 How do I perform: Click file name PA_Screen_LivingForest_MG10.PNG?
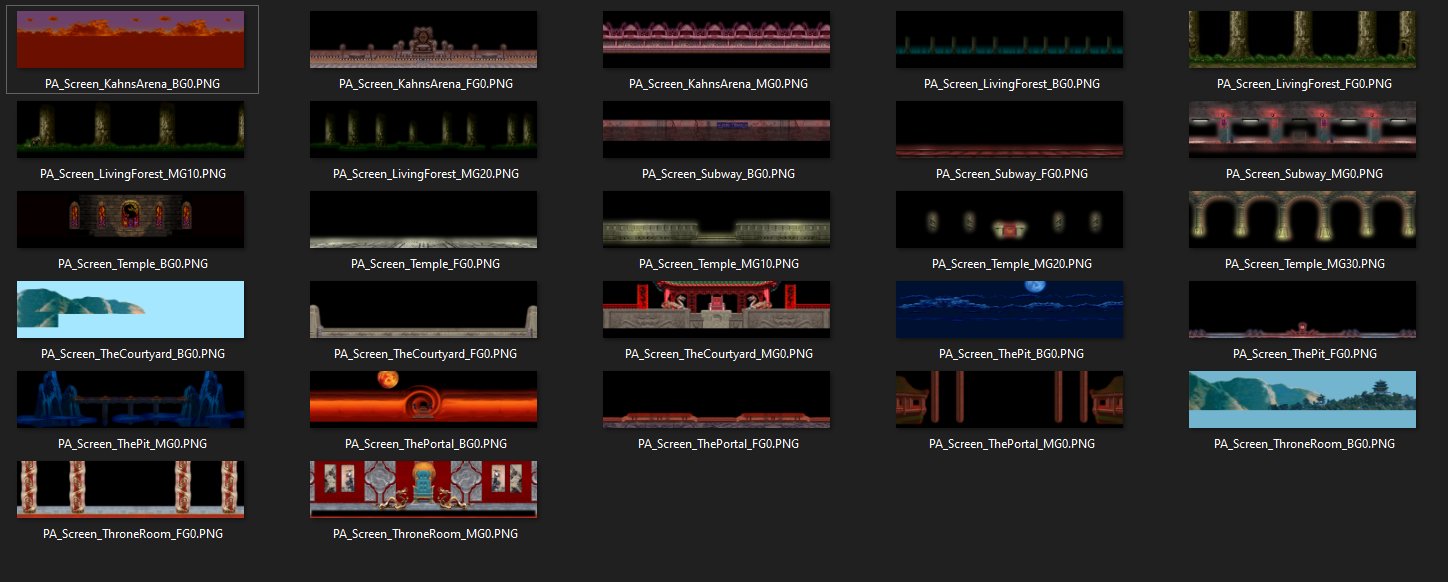(x=132, y=174)
